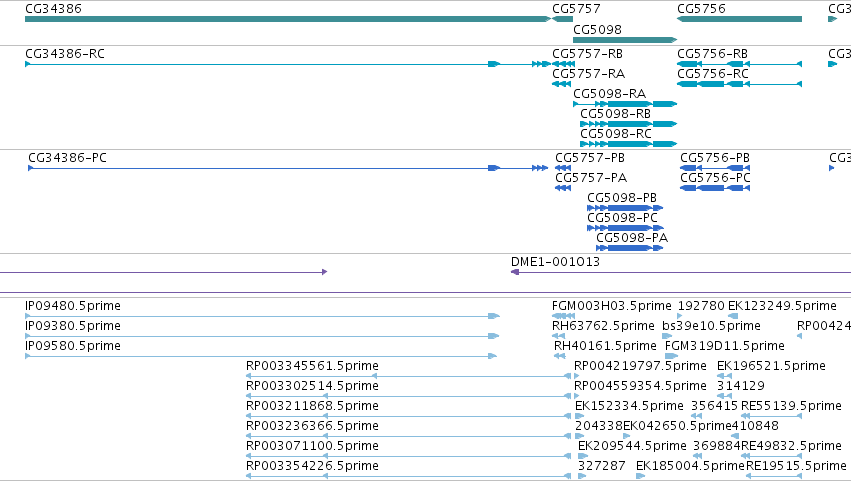The width and height of the screenshot is (851, 481).
Task: Open the CG5757-PA protein label
Action: click(x=591, y=178)
